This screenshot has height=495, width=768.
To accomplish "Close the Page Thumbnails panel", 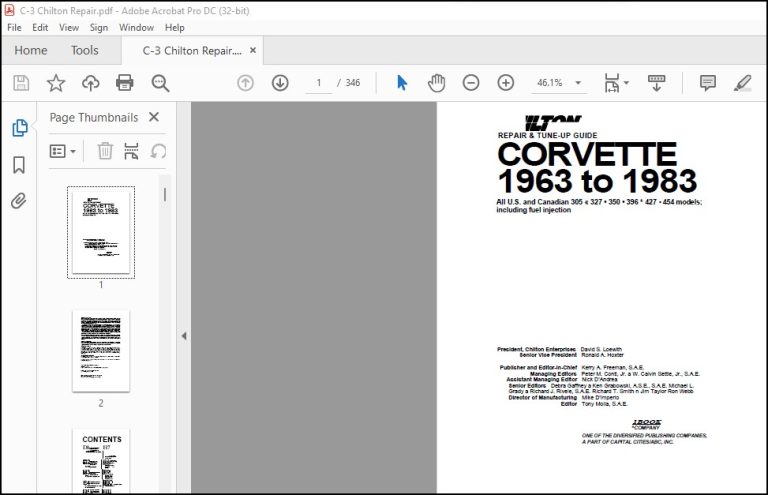I will click(154, 117).
